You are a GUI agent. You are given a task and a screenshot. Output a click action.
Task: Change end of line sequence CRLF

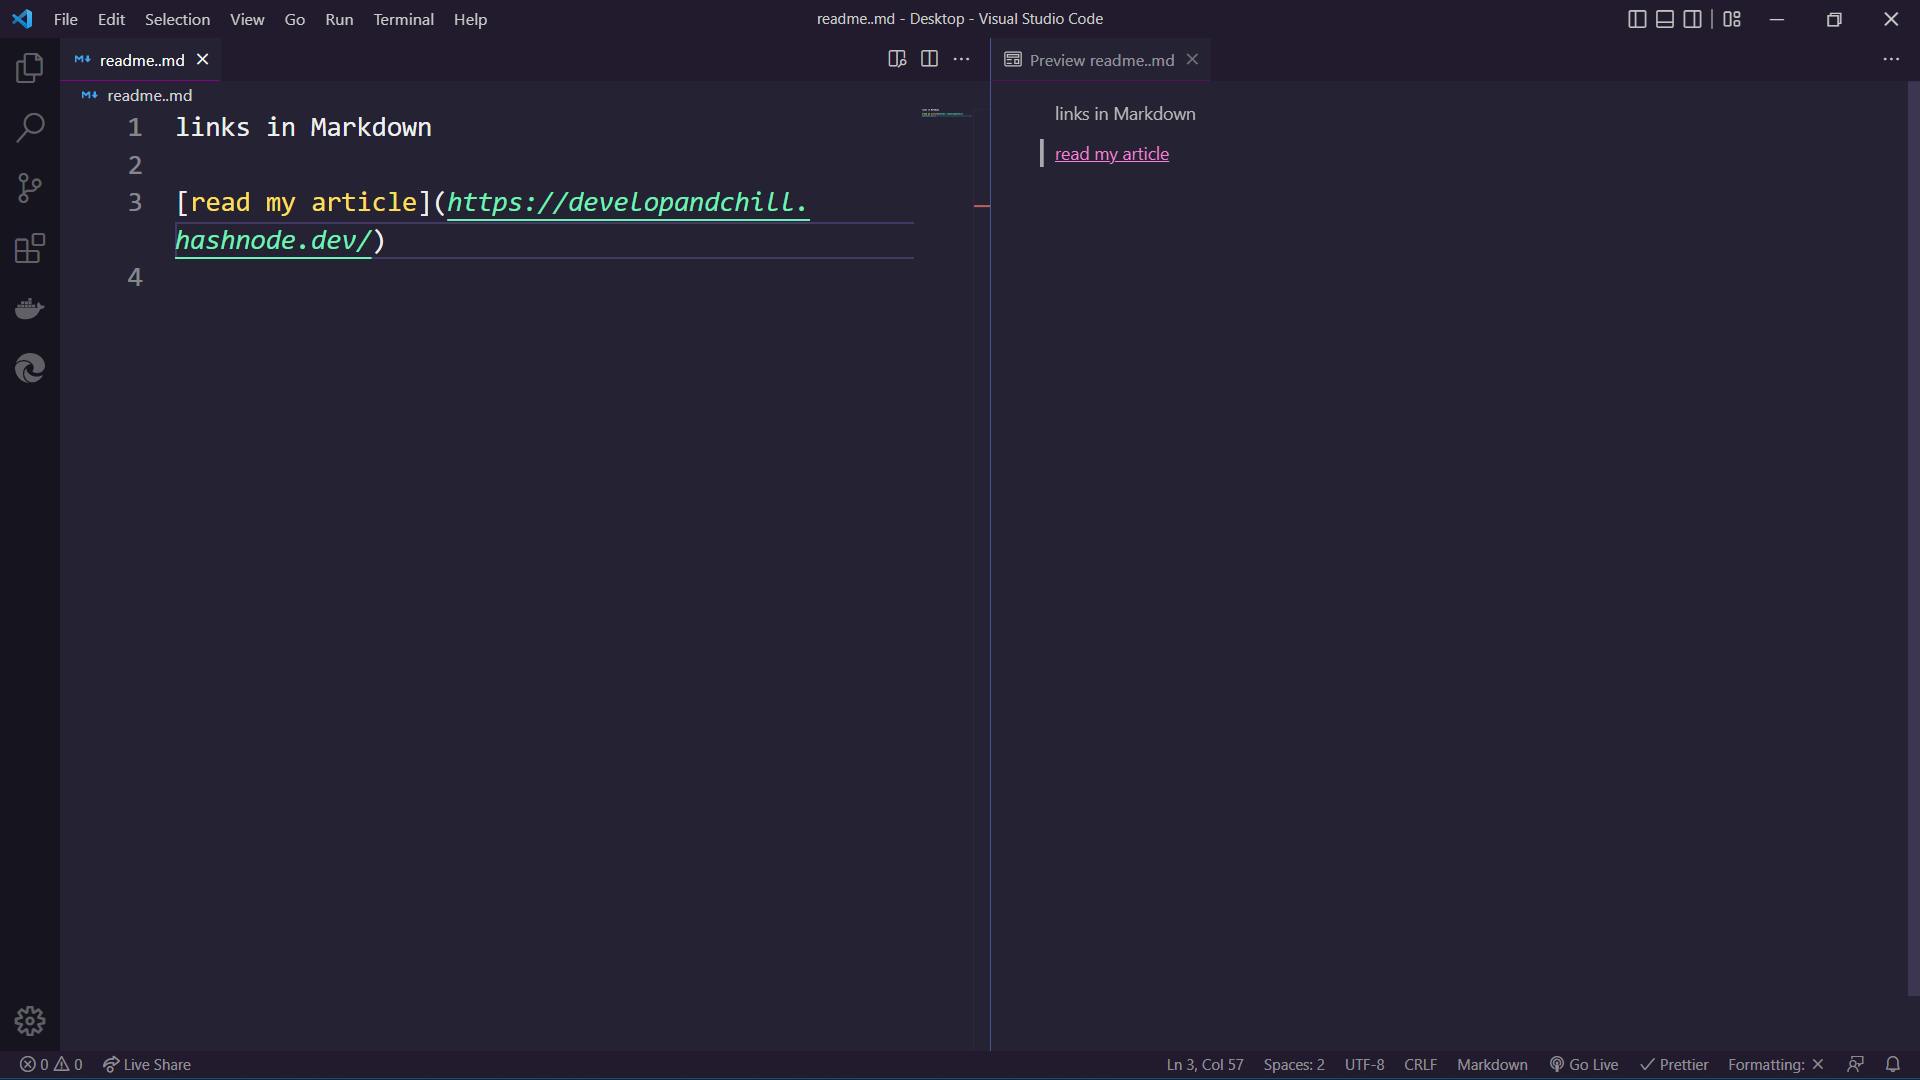coord(1420,1064)
